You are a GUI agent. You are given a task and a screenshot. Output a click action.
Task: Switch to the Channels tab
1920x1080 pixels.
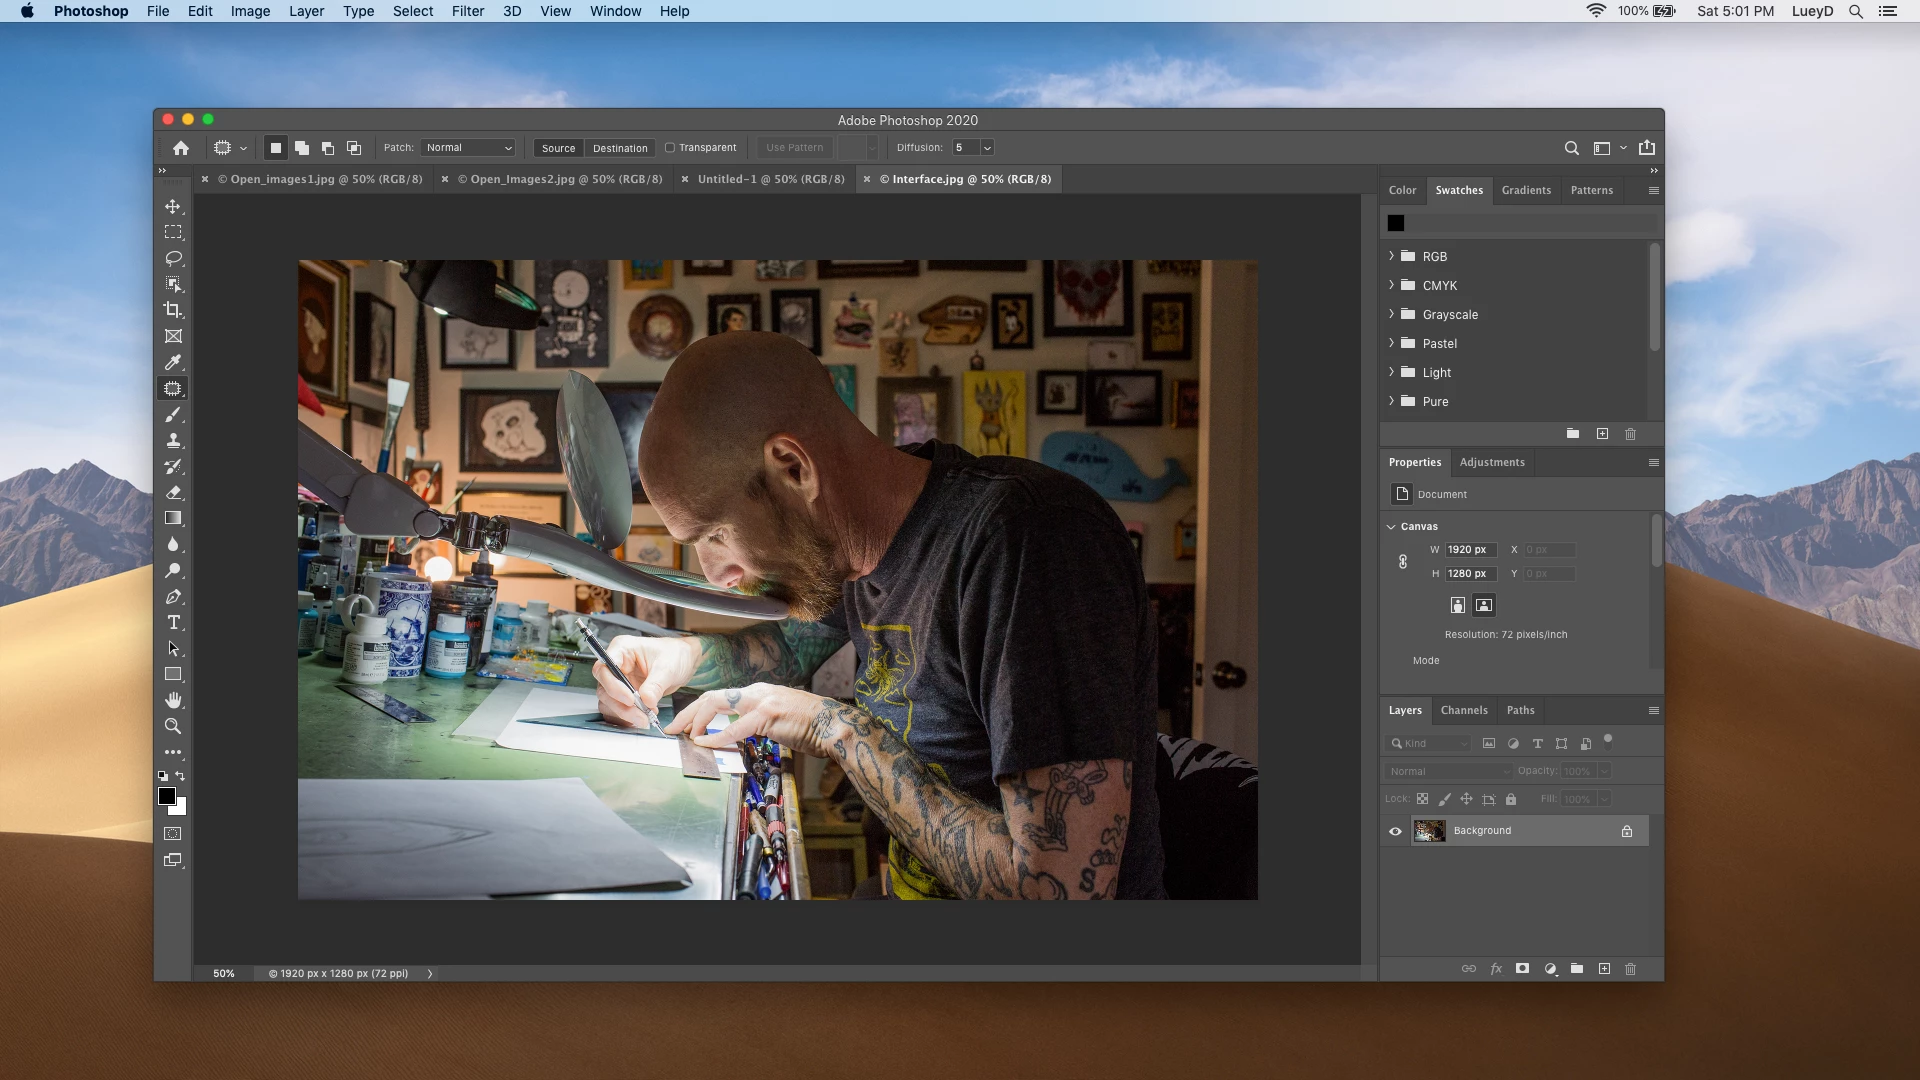[1464, 710]
